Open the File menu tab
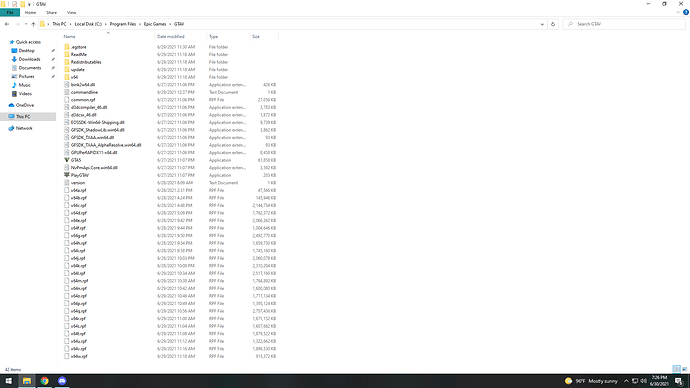 coord(10,12)
